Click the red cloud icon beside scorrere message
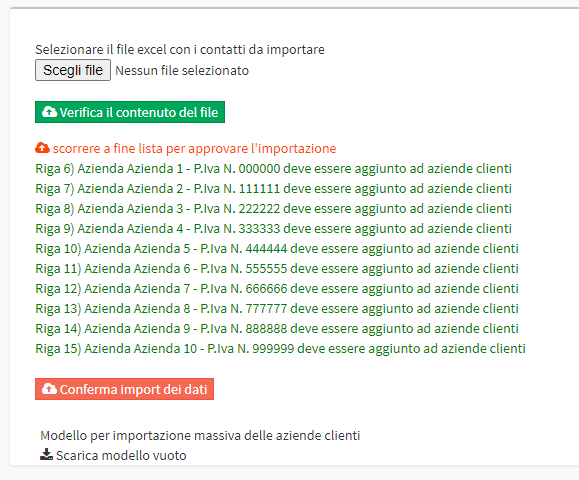The width and height of the screenshot is (579, 480). click(42, 148)
